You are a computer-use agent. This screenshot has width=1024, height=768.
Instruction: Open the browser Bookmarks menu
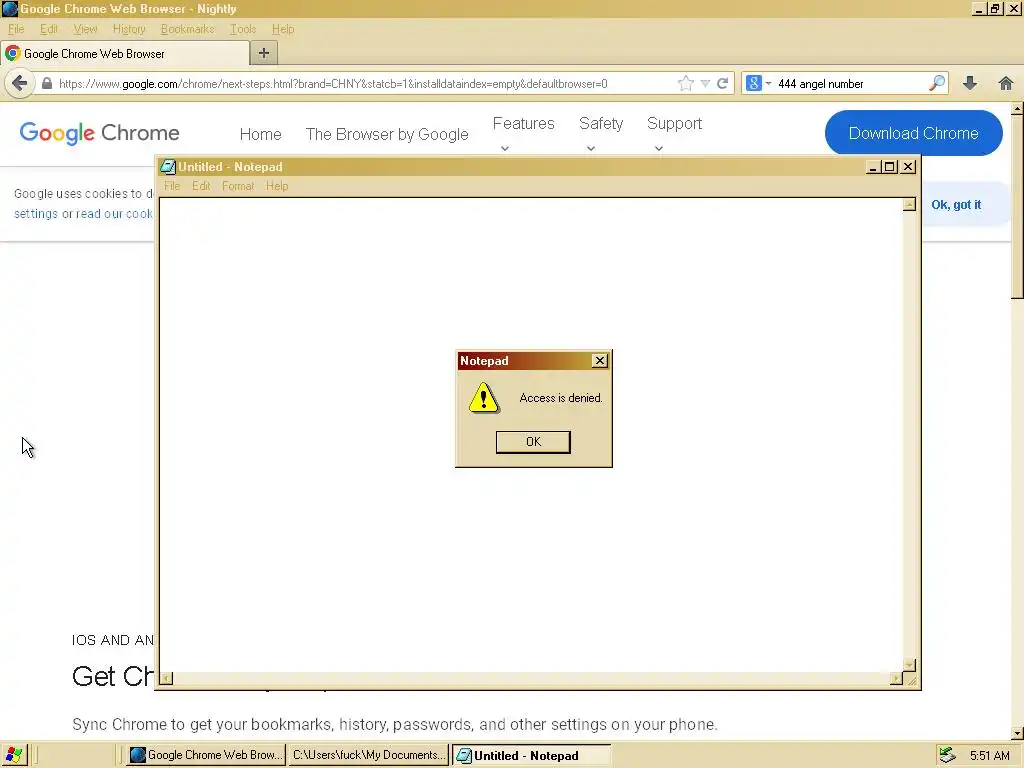[187, 29]
